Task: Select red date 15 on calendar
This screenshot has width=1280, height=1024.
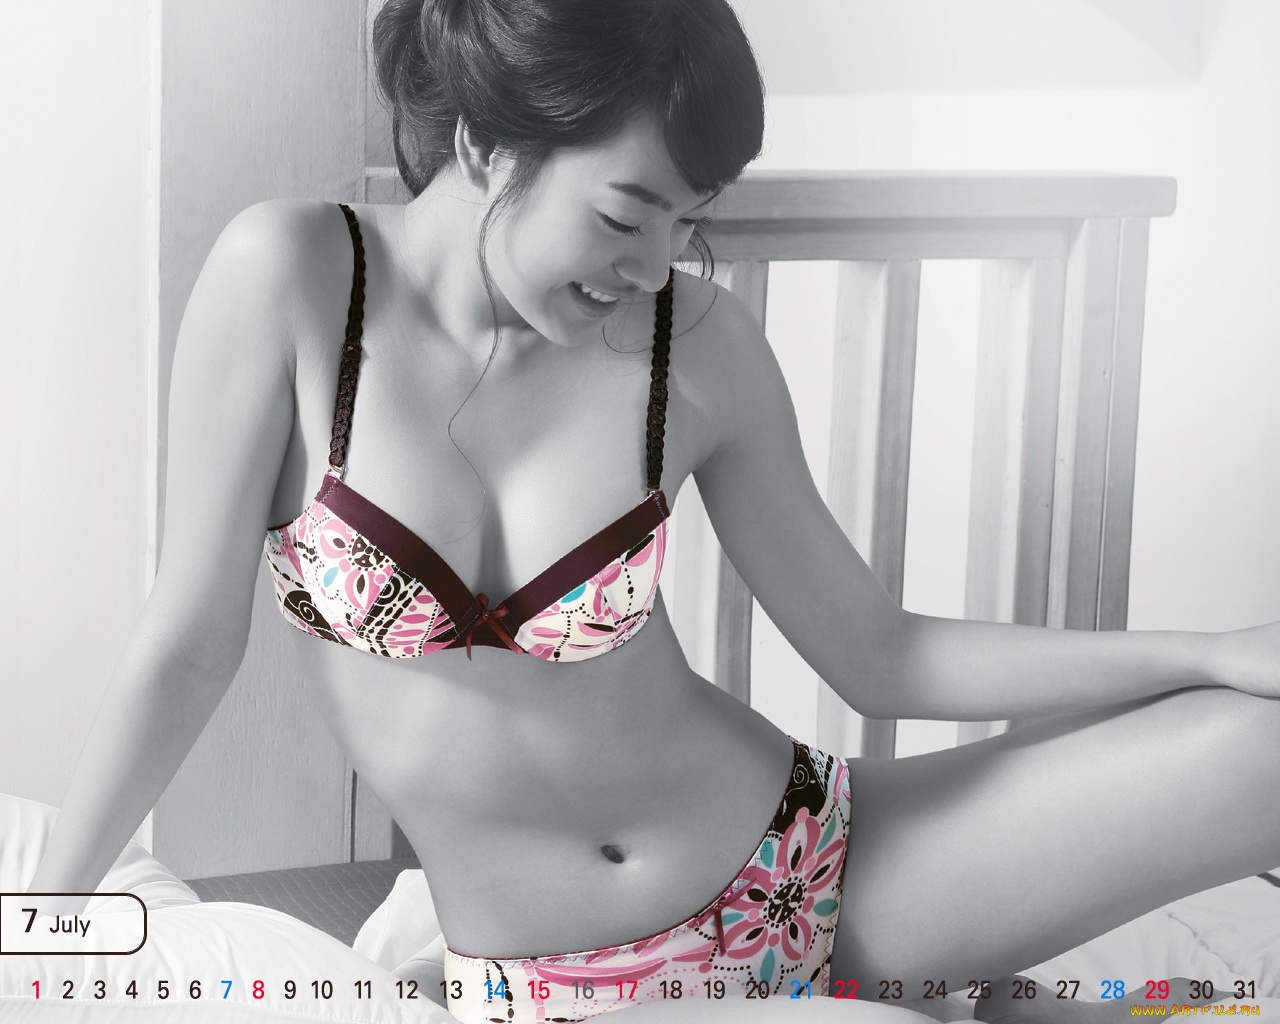Action: 538,990
